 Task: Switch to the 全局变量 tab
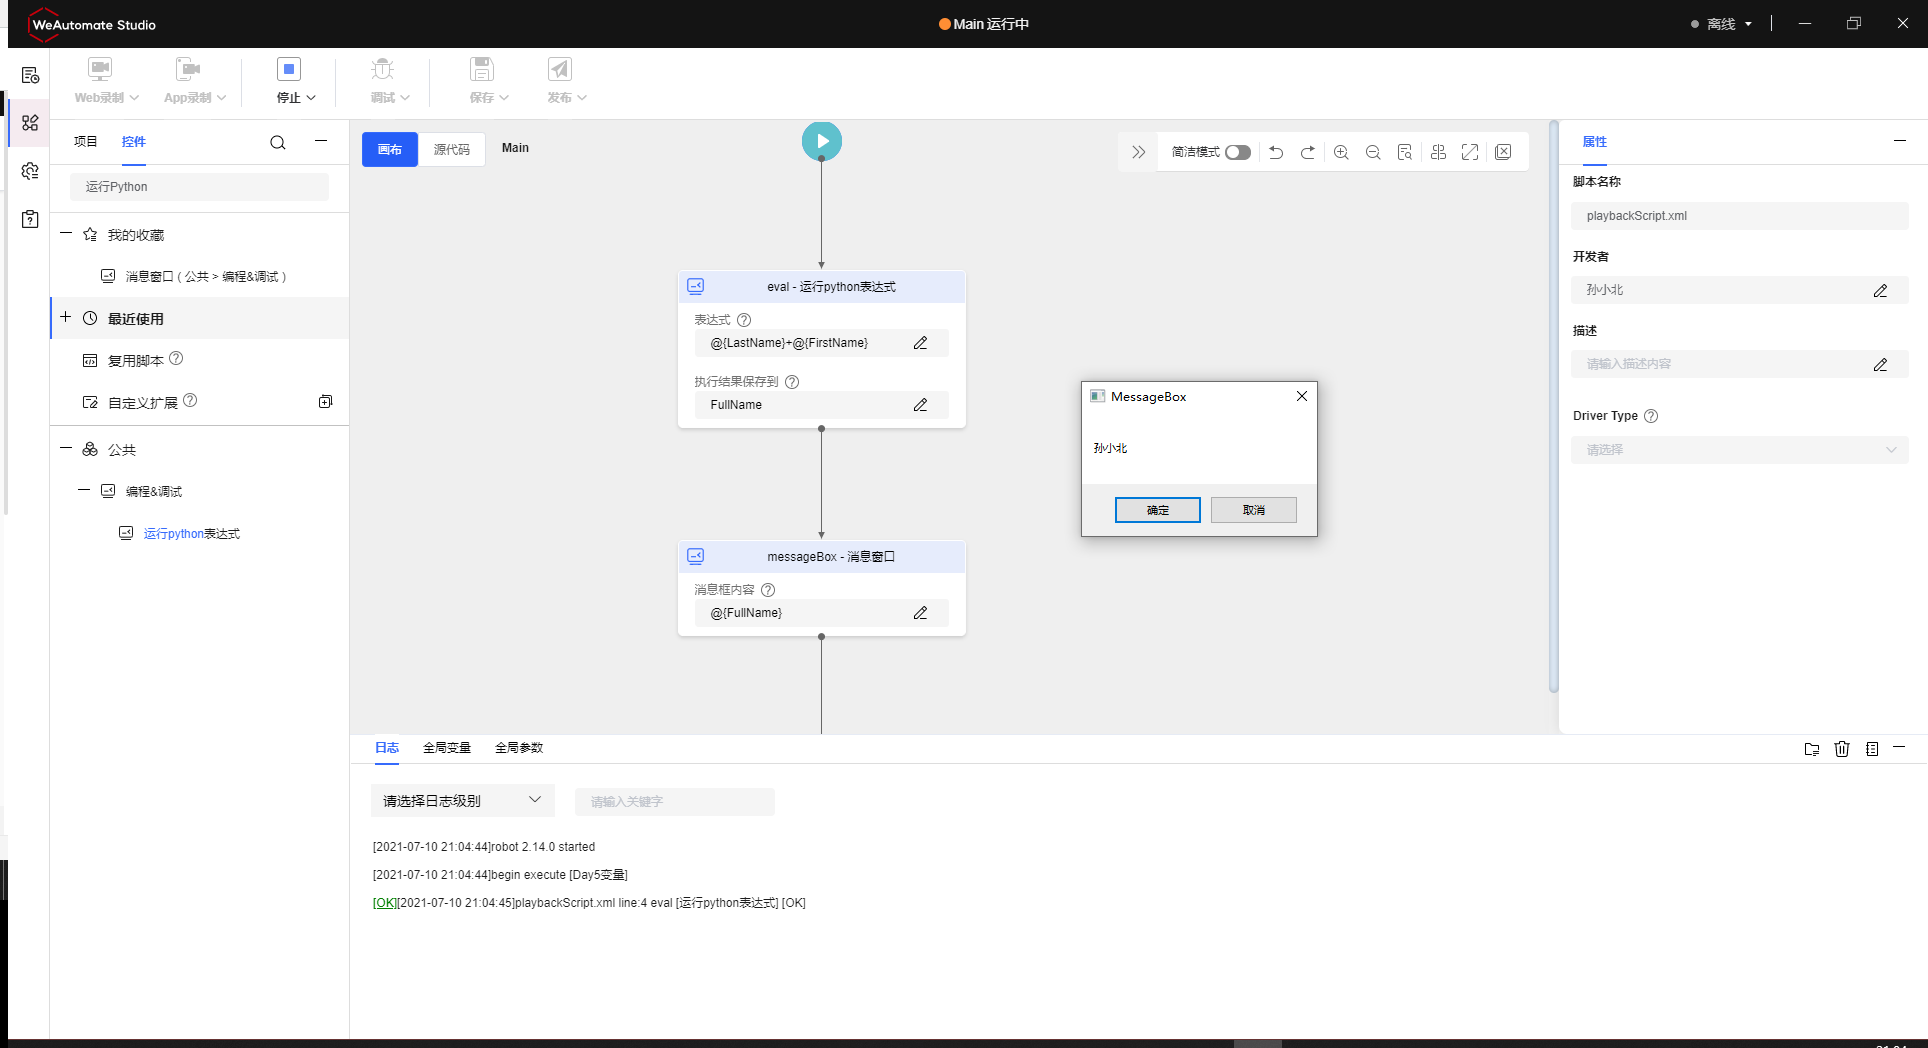[x=447, y=748]
